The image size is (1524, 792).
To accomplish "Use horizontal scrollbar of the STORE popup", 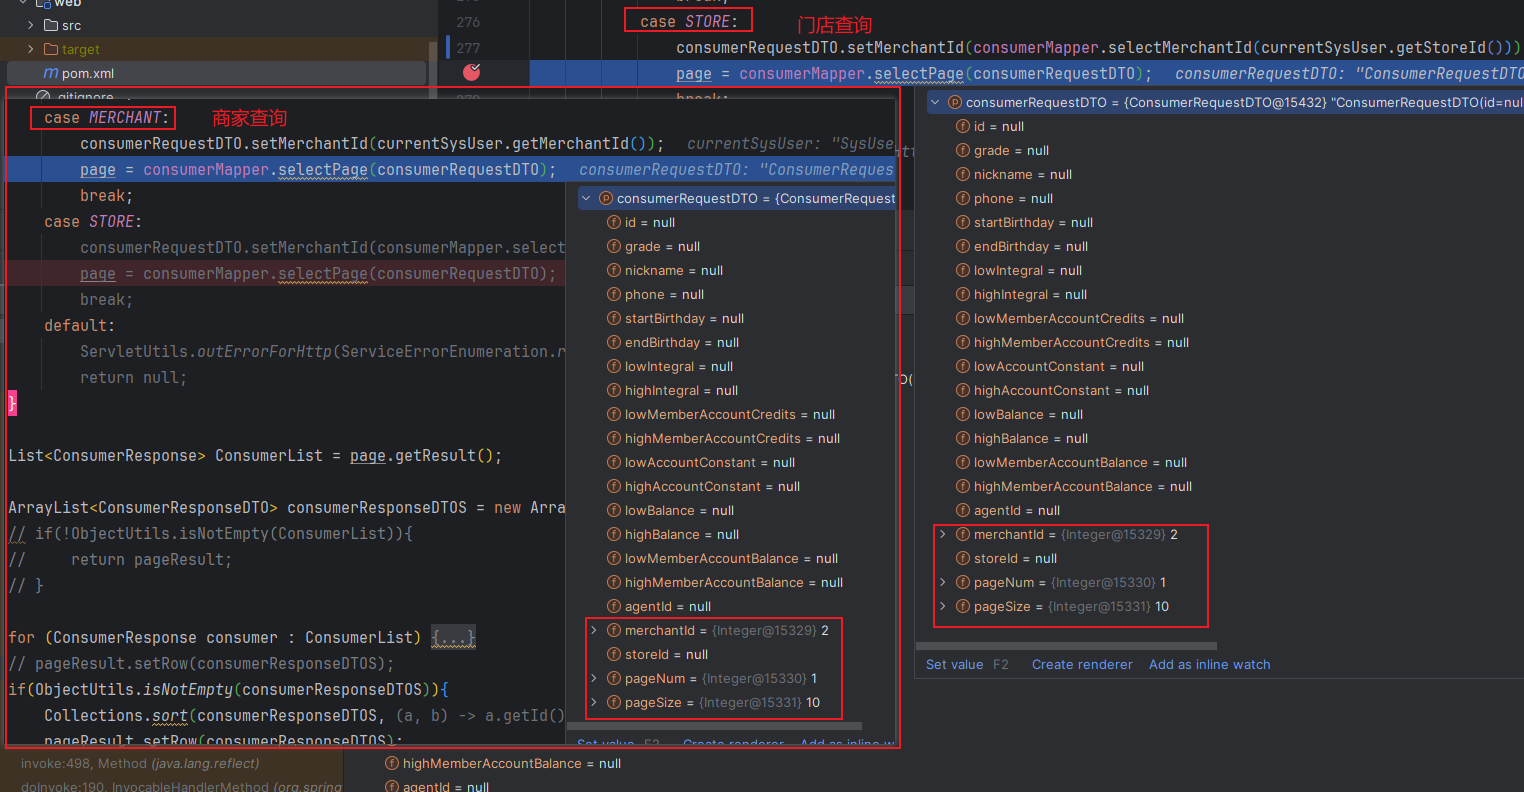I will [1067, 646].
